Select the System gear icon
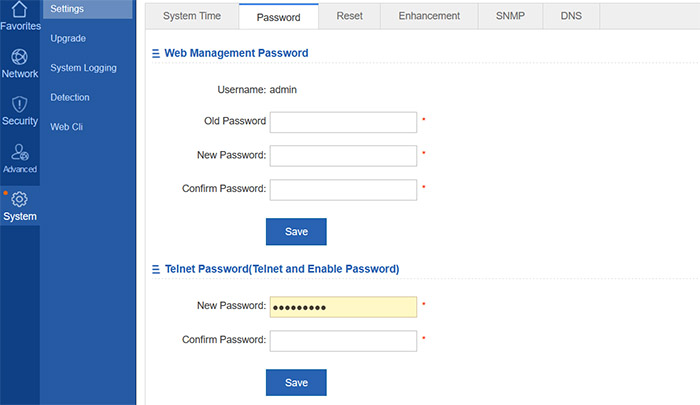Screen dimensions: 700x405 19,199
